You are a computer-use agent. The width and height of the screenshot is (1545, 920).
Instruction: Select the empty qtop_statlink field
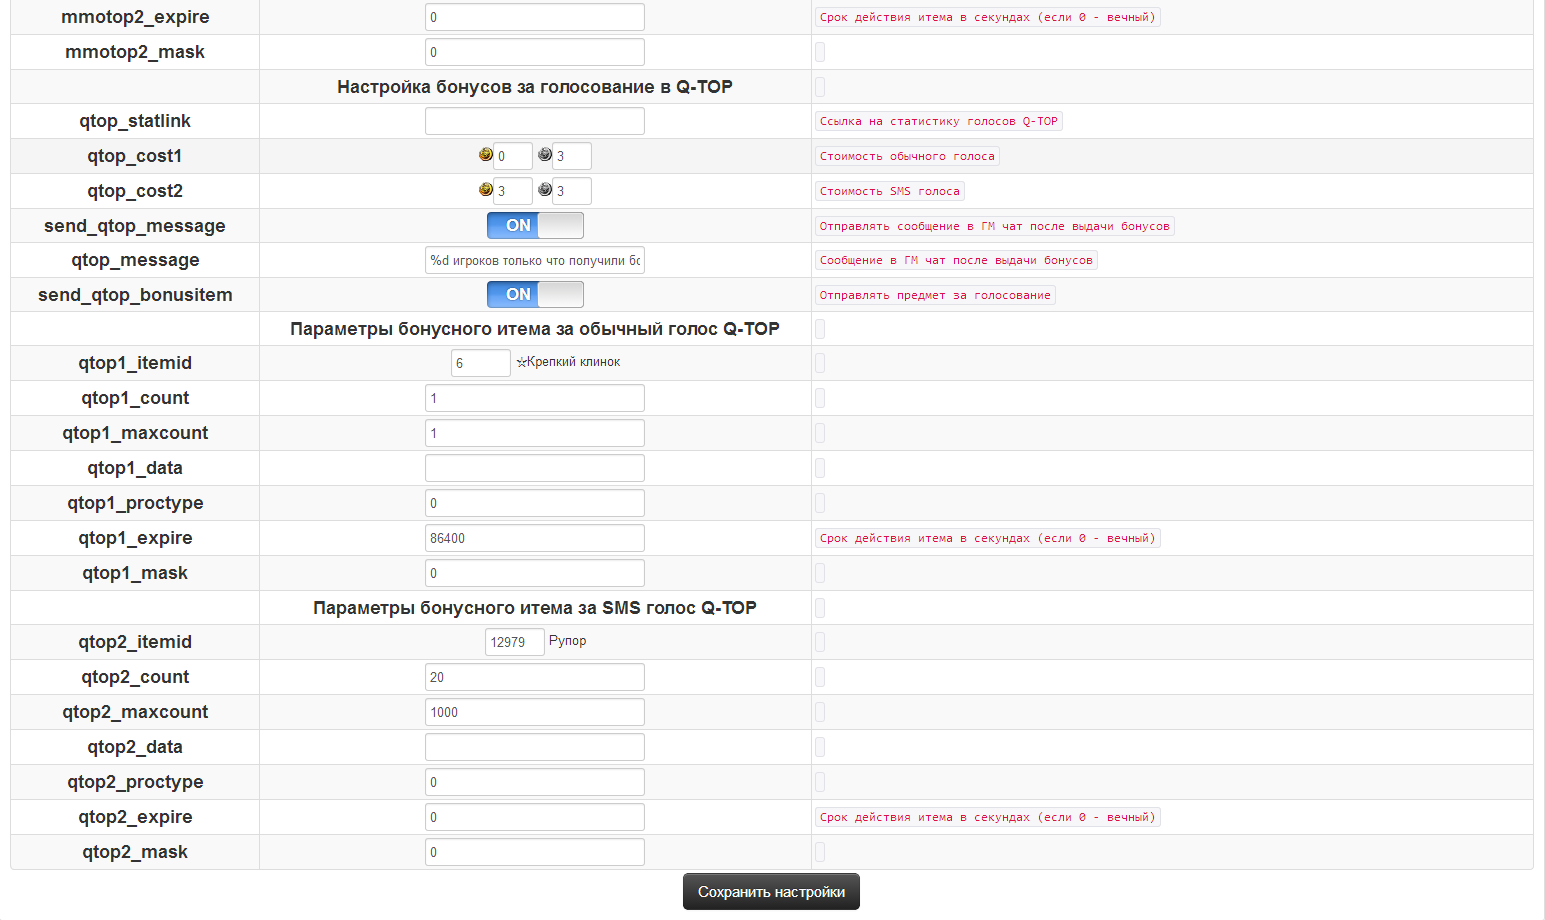[x=535, y=121]
